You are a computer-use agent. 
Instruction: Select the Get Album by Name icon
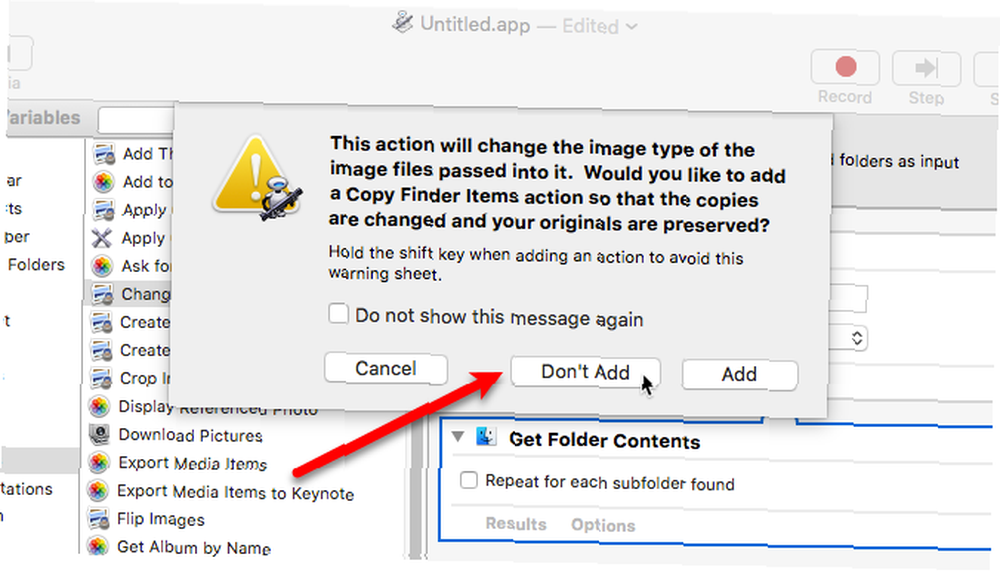(x=98, y=546)
